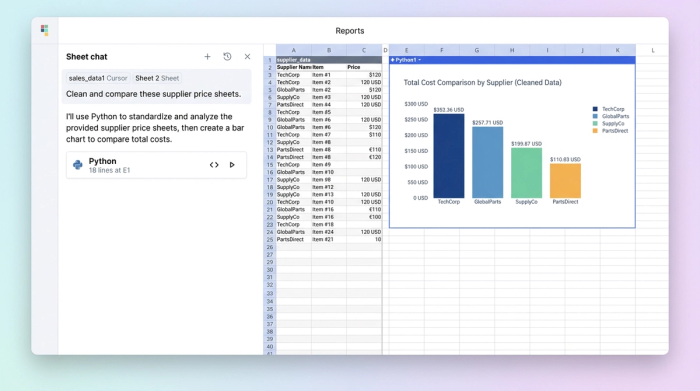Screen dimensions: 700x391
Task: Click the colorful app logo icon
Action: tap(44, 30)
